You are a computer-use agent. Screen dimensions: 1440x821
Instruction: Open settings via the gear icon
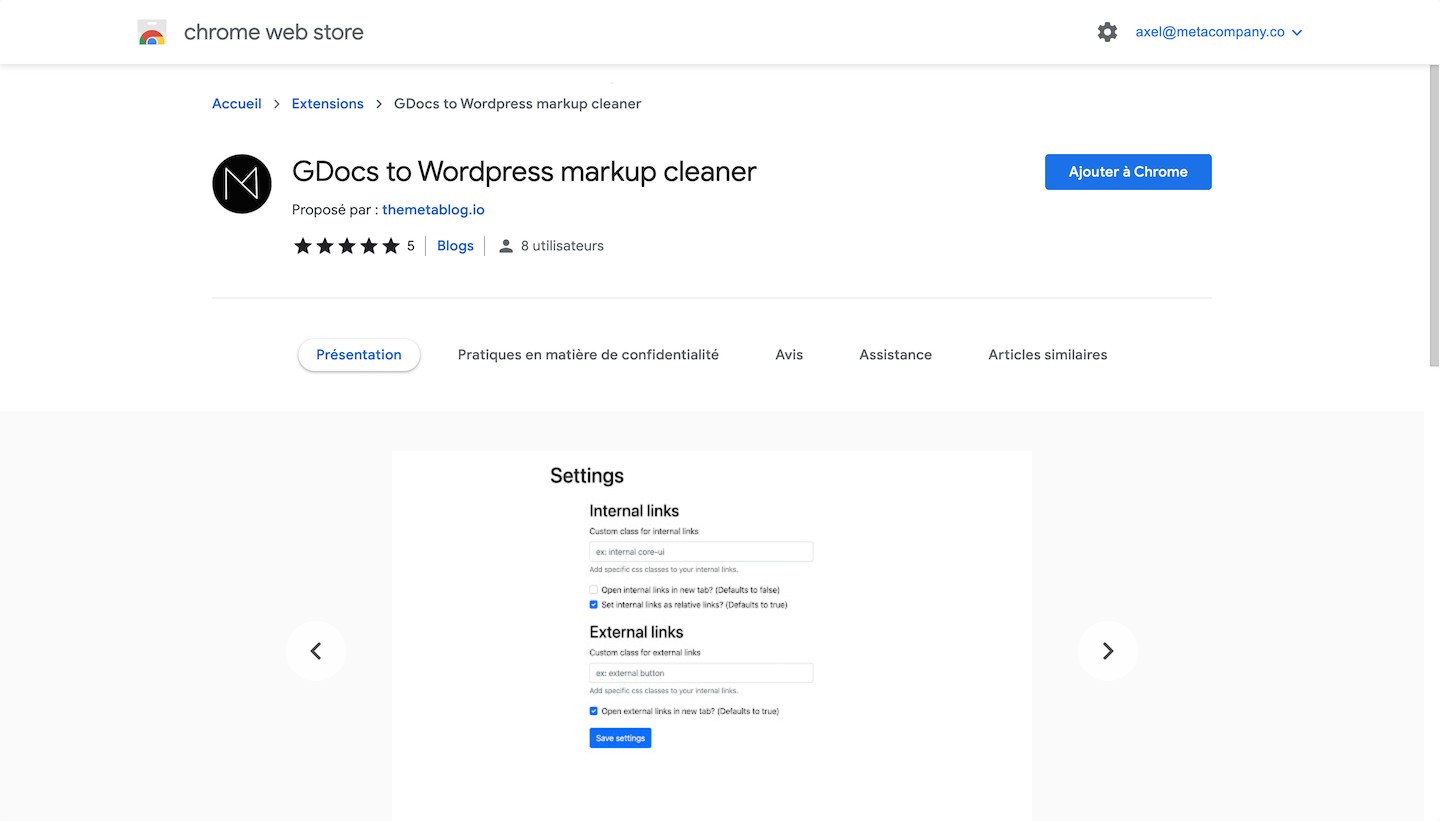pyautogui.click(x=1107, y=32)
